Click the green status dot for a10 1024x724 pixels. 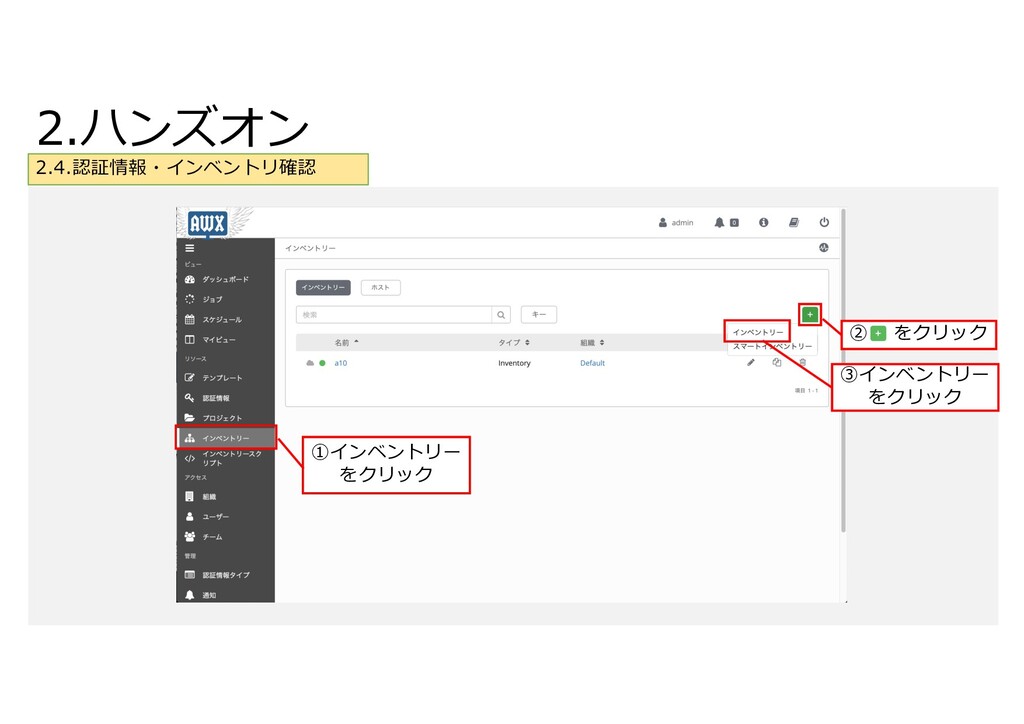322,363
